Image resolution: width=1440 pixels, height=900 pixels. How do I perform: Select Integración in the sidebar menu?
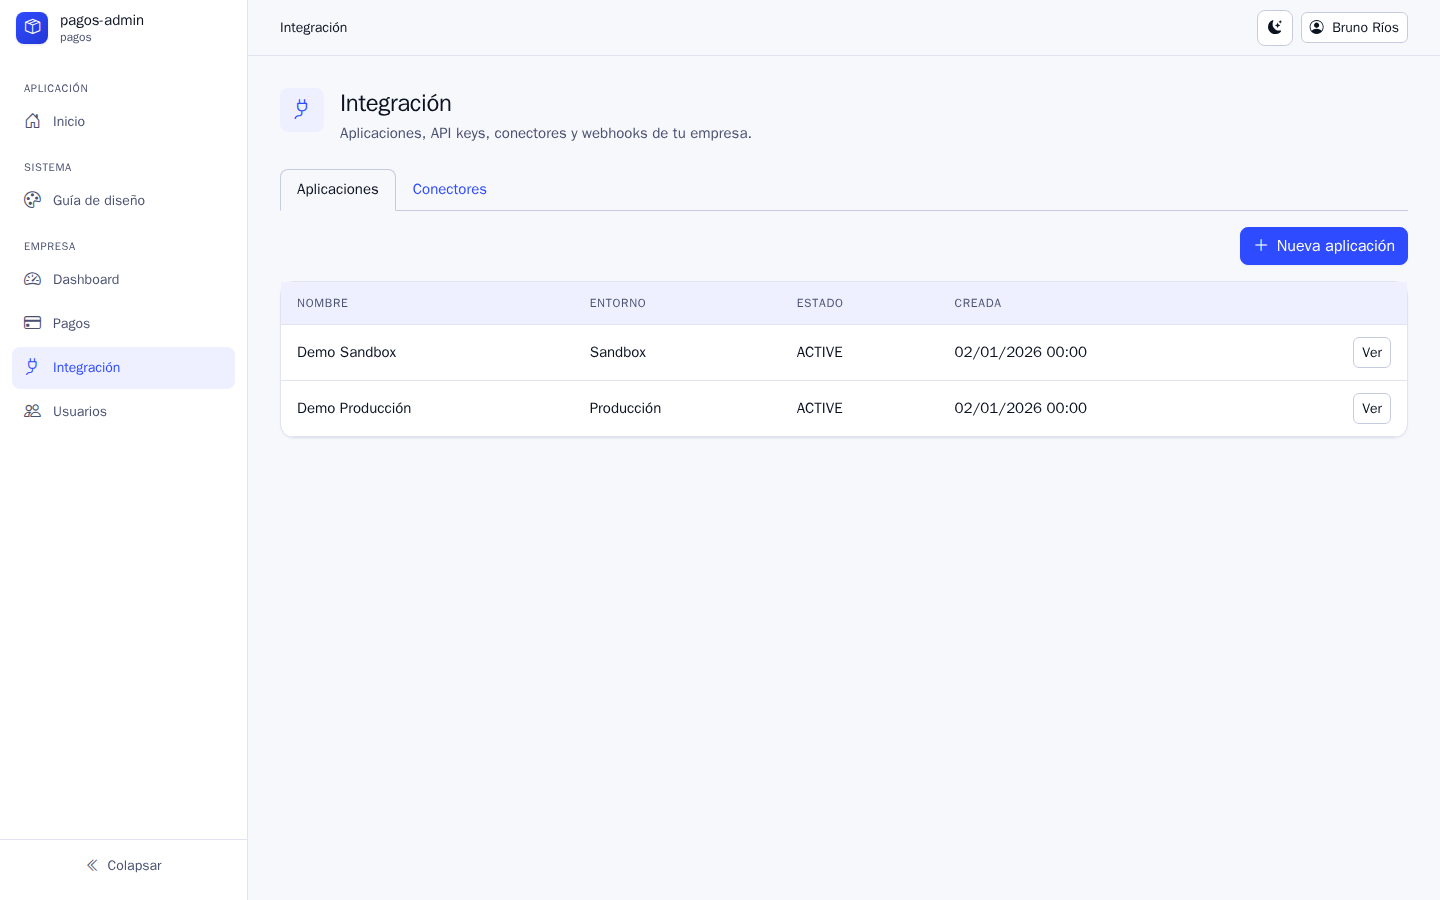click(124, 367)
